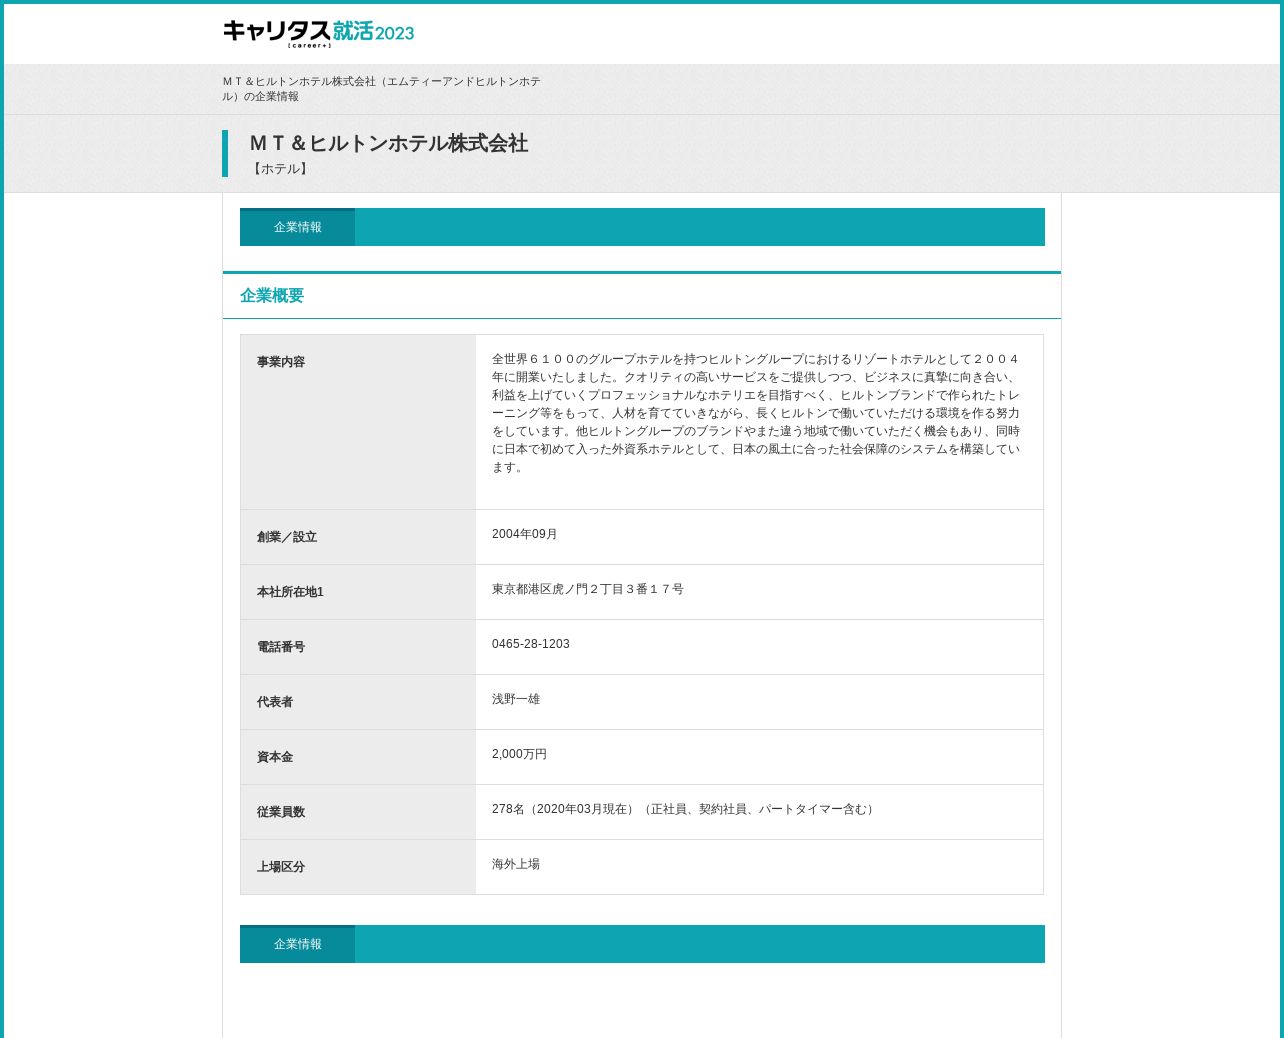Click the 278名 employee count value
Image resolution: width=1284 pixels, height=1038 pixels.
[x=685, y=809]
